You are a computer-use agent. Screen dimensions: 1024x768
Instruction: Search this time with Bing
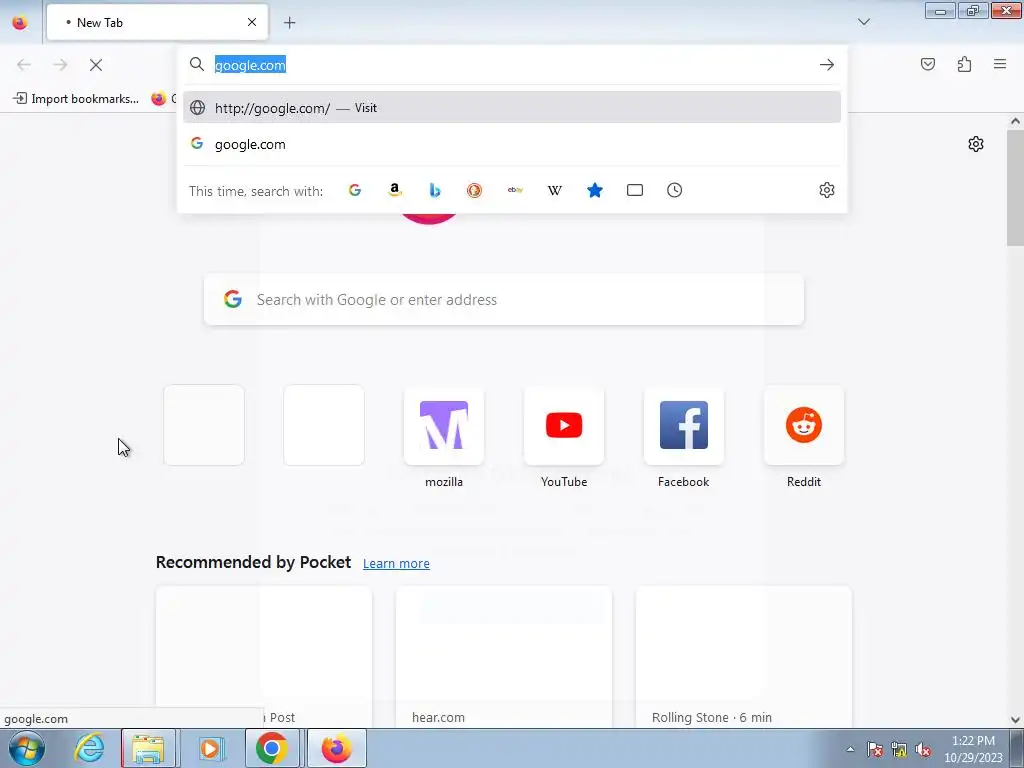click(434, 190)
